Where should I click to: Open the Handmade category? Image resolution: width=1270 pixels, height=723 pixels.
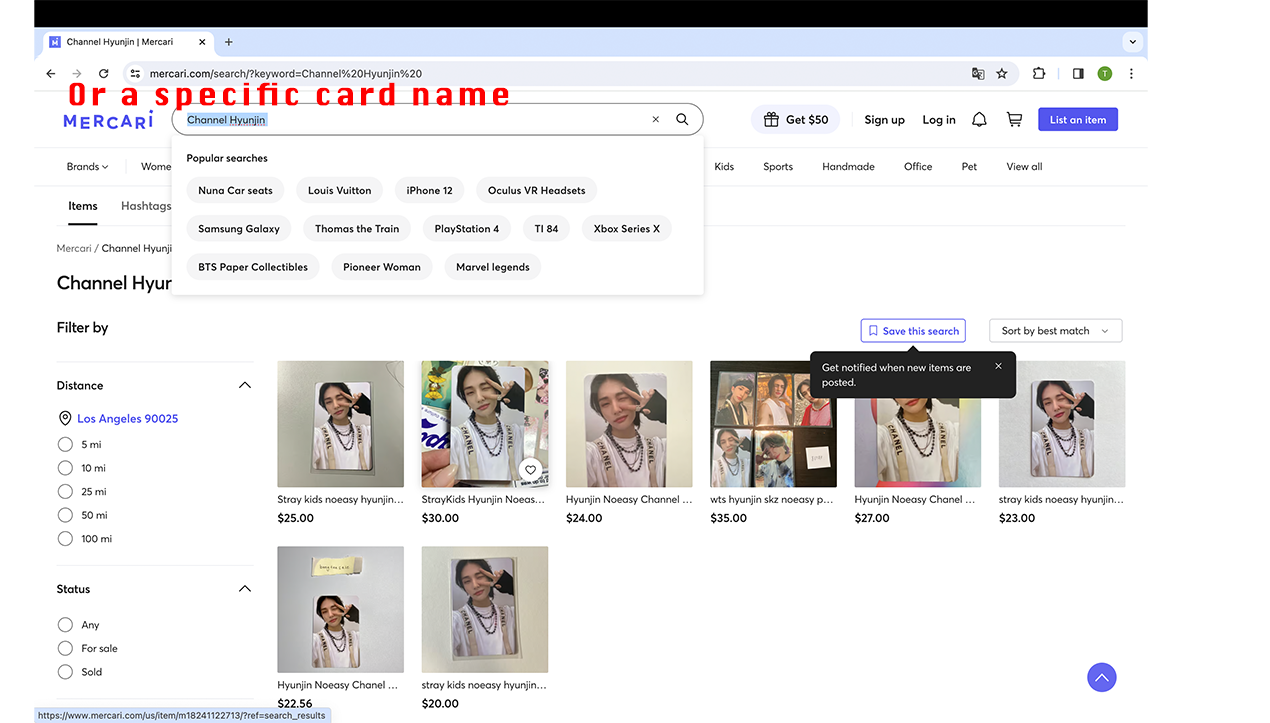coord(848,166)
